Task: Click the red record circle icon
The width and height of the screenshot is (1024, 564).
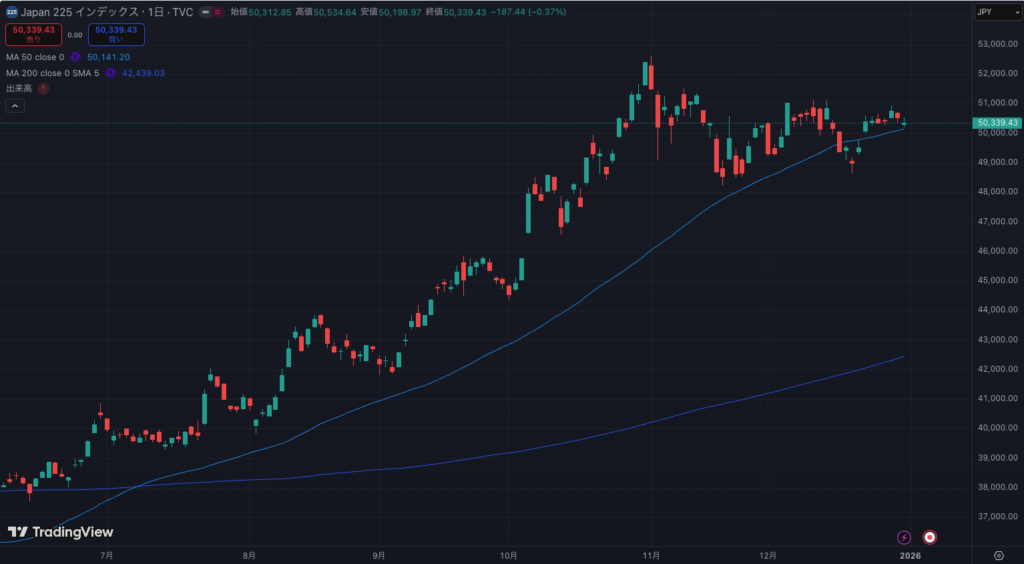Action: pos(930,537)
